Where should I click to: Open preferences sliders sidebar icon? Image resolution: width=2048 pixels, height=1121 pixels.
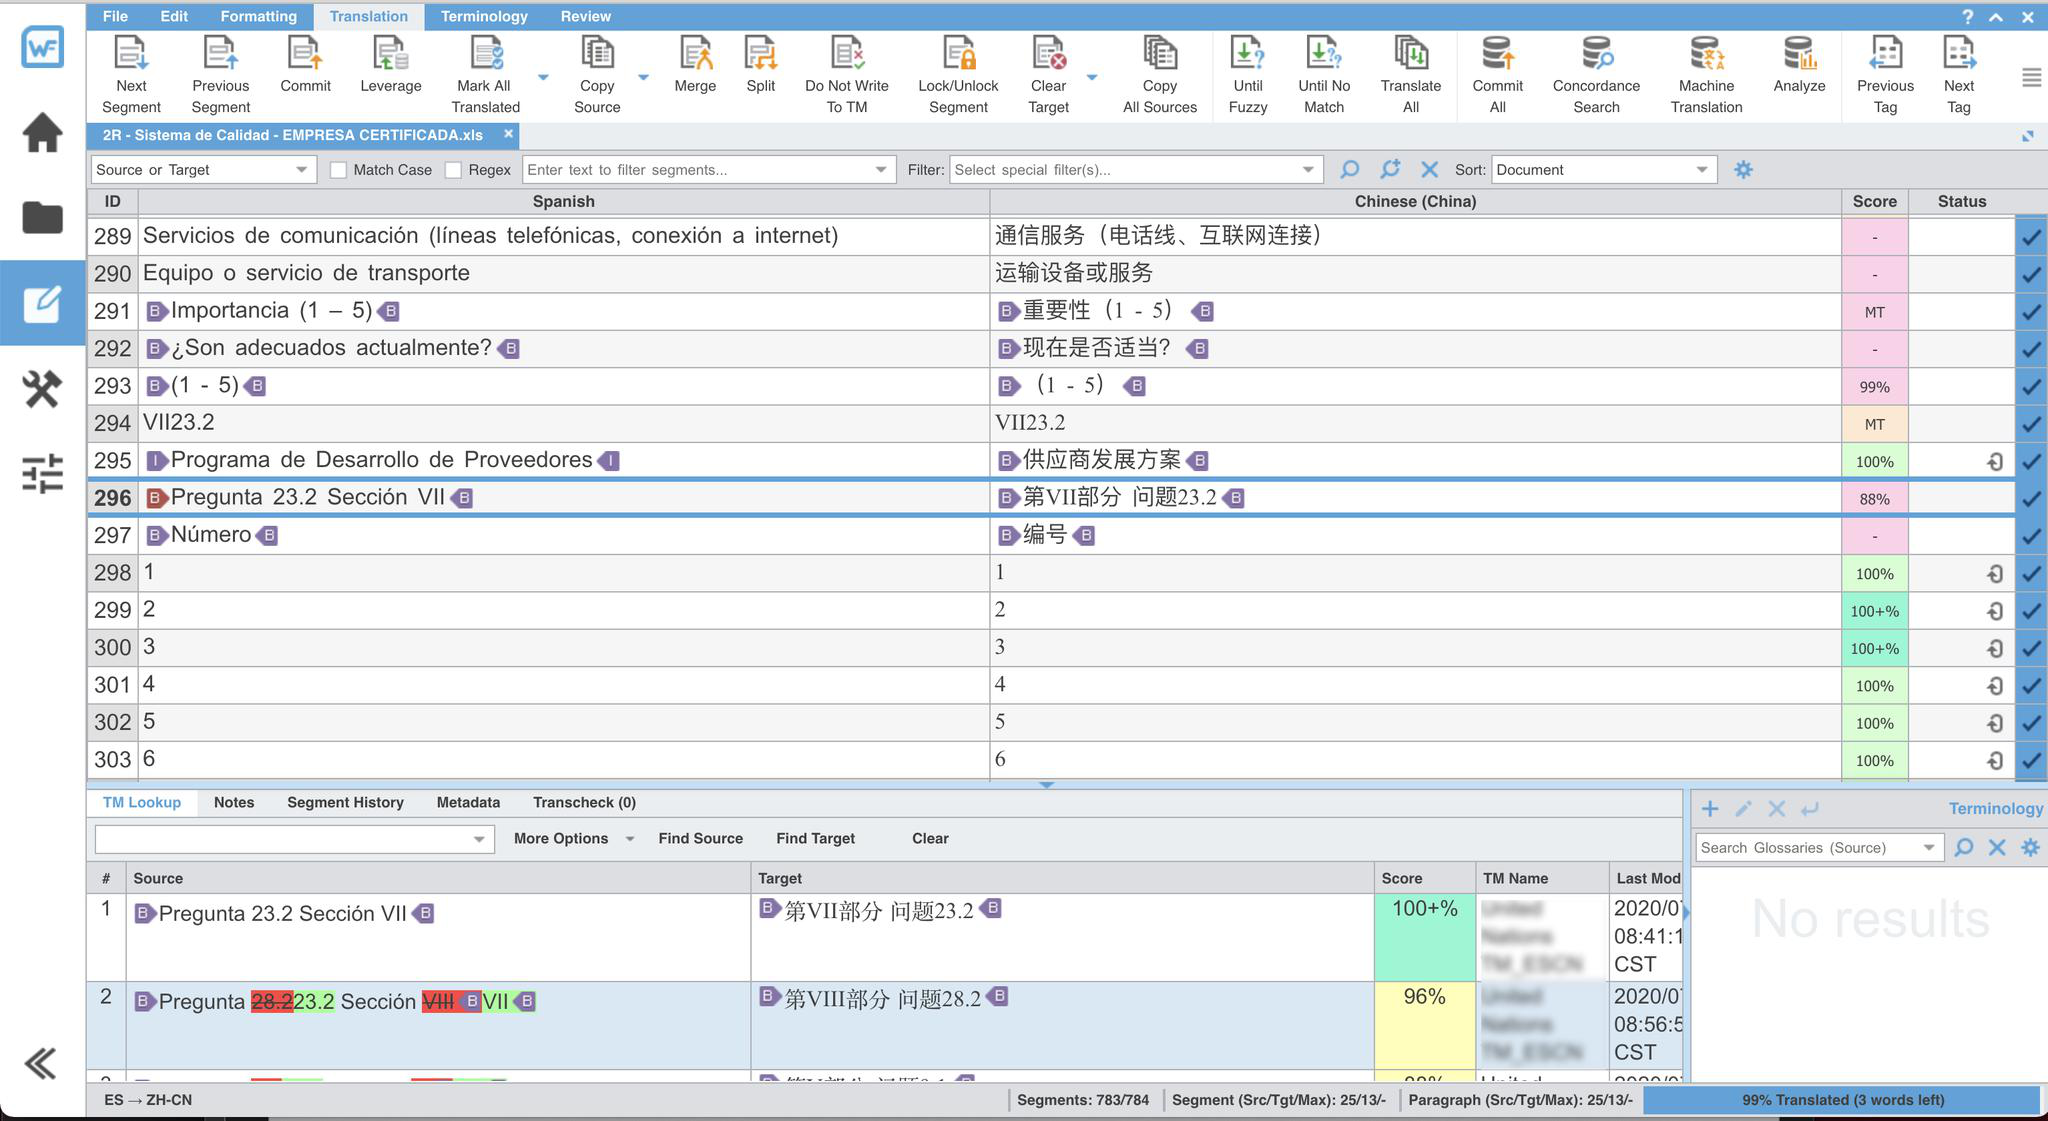pos(42,474)
